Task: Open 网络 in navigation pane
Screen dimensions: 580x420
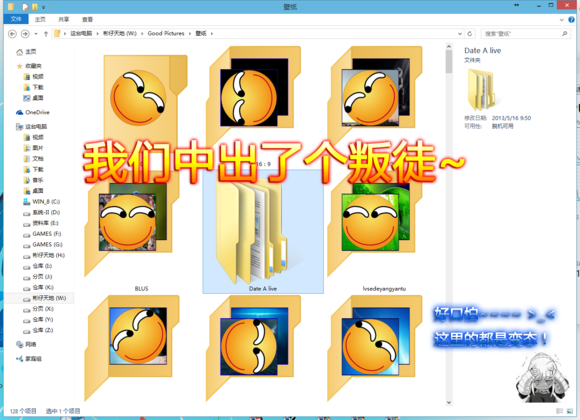Action: pos(26,345)
